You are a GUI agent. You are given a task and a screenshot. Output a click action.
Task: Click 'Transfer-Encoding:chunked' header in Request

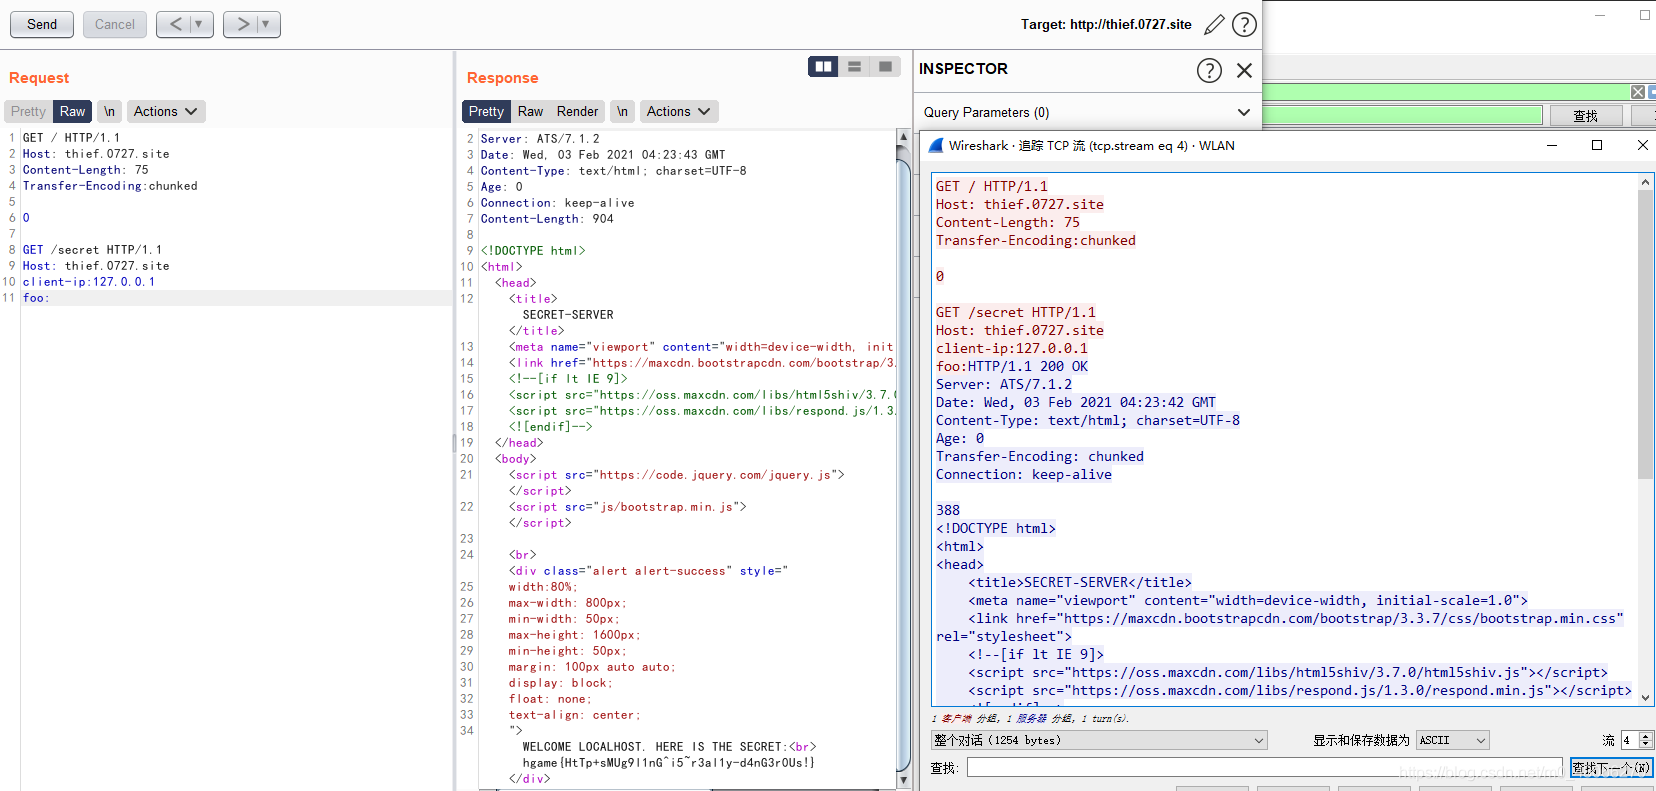coord(110,186)
